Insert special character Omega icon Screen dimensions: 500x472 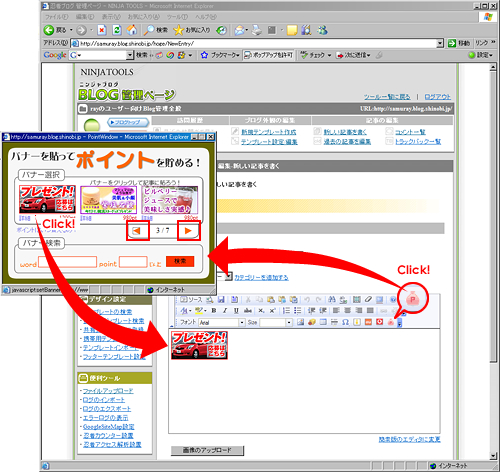(x=345, y=322)
